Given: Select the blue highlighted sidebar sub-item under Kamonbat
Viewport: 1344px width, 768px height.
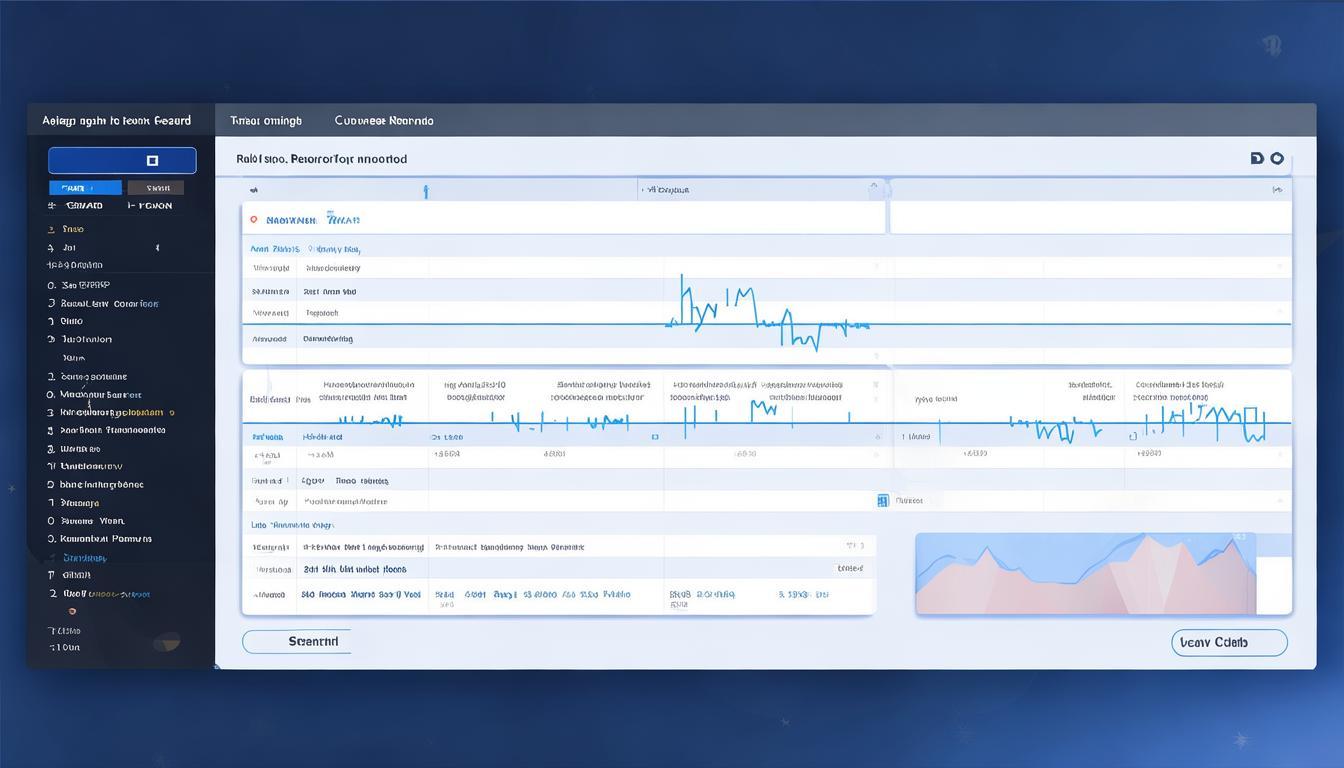Looking at the screenshot, I should click(x=84, y=558).
